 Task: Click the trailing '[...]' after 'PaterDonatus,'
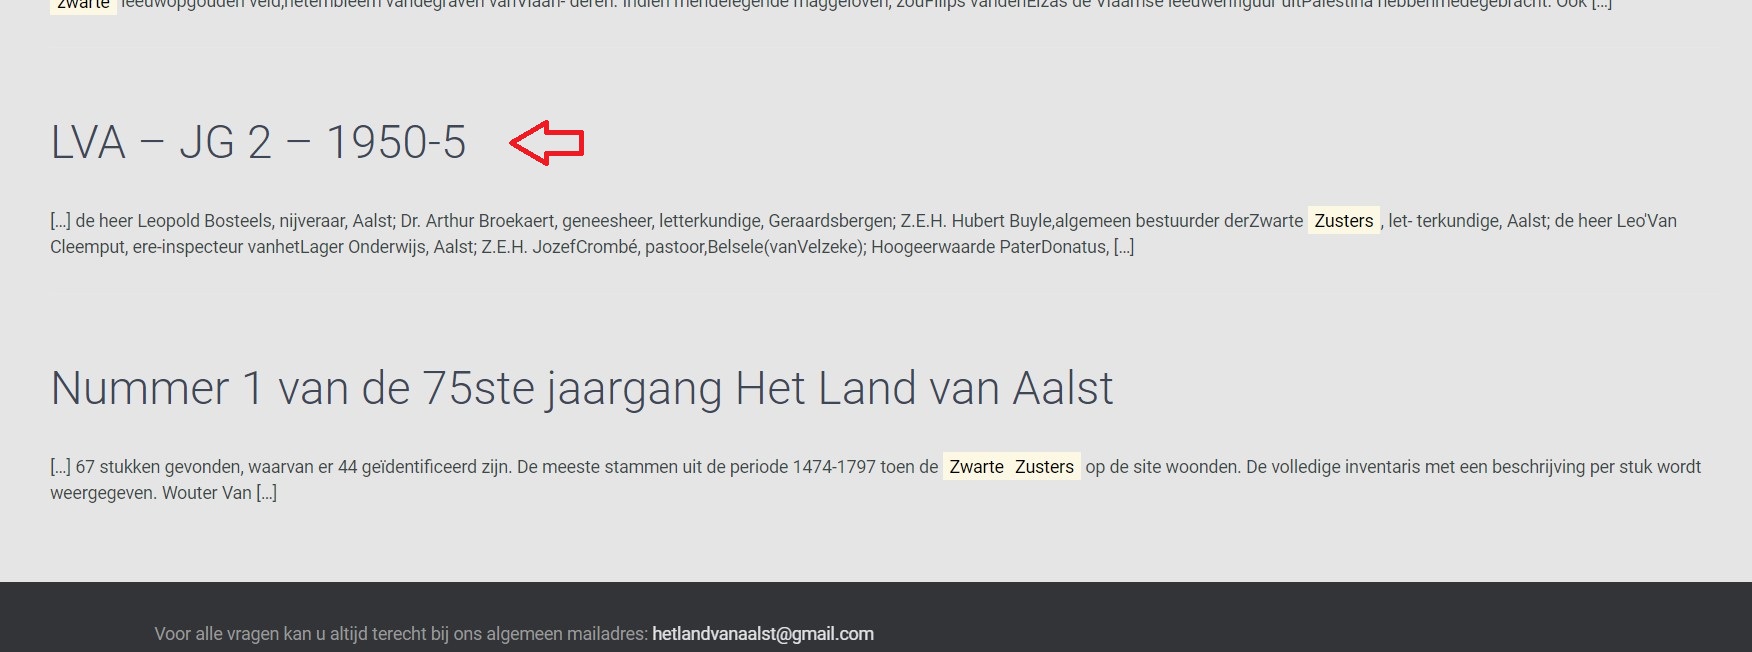(1124, 247)
